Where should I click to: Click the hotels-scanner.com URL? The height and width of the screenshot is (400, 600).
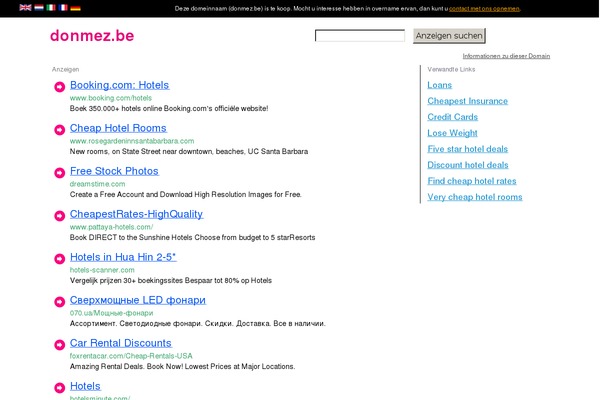point(102,270)
